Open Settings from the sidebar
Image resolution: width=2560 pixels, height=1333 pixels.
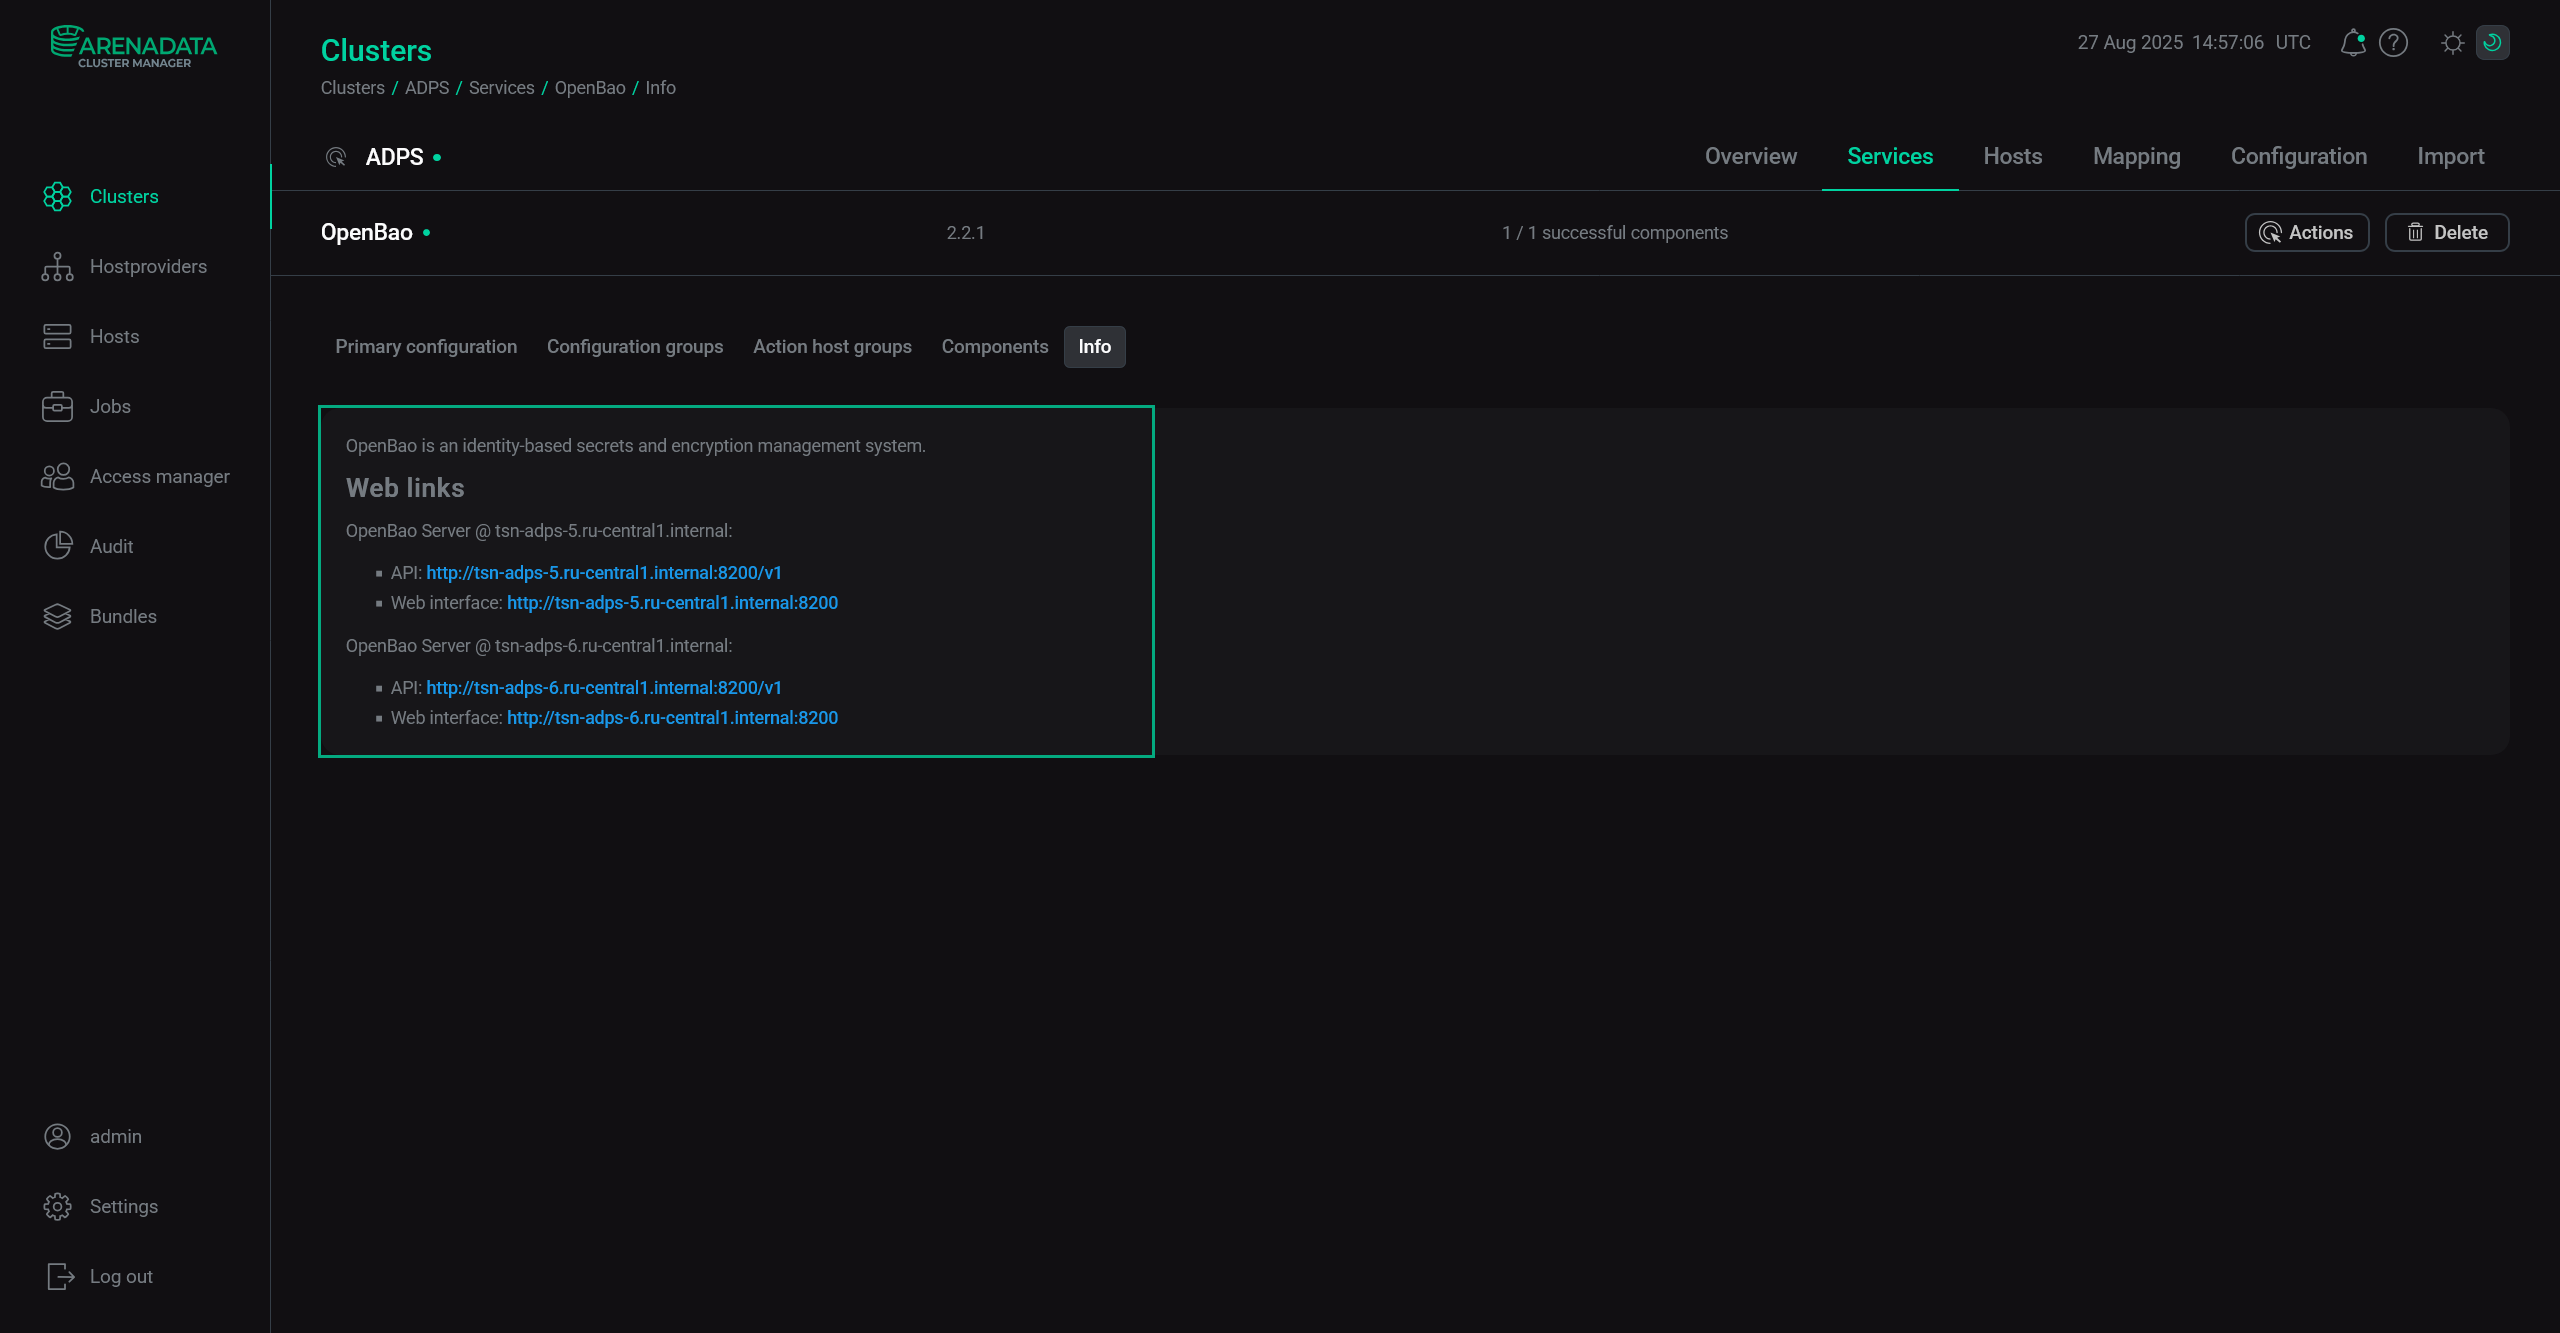pyautogui.click(x=123, y=1206)
